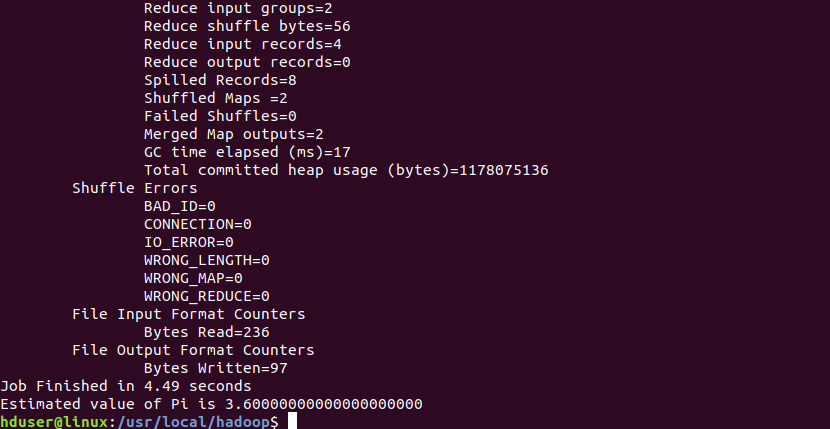
Task: Click the GC time elapsed (ms)=17 line
Action: (x=247, y=152)
